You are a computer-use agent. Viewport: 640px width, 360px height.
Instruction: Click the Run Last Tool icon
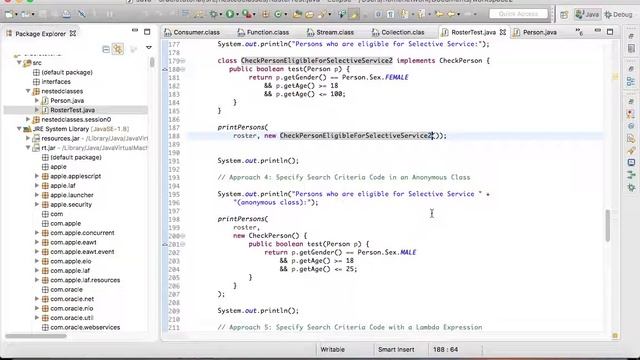(x=246, y=14)
